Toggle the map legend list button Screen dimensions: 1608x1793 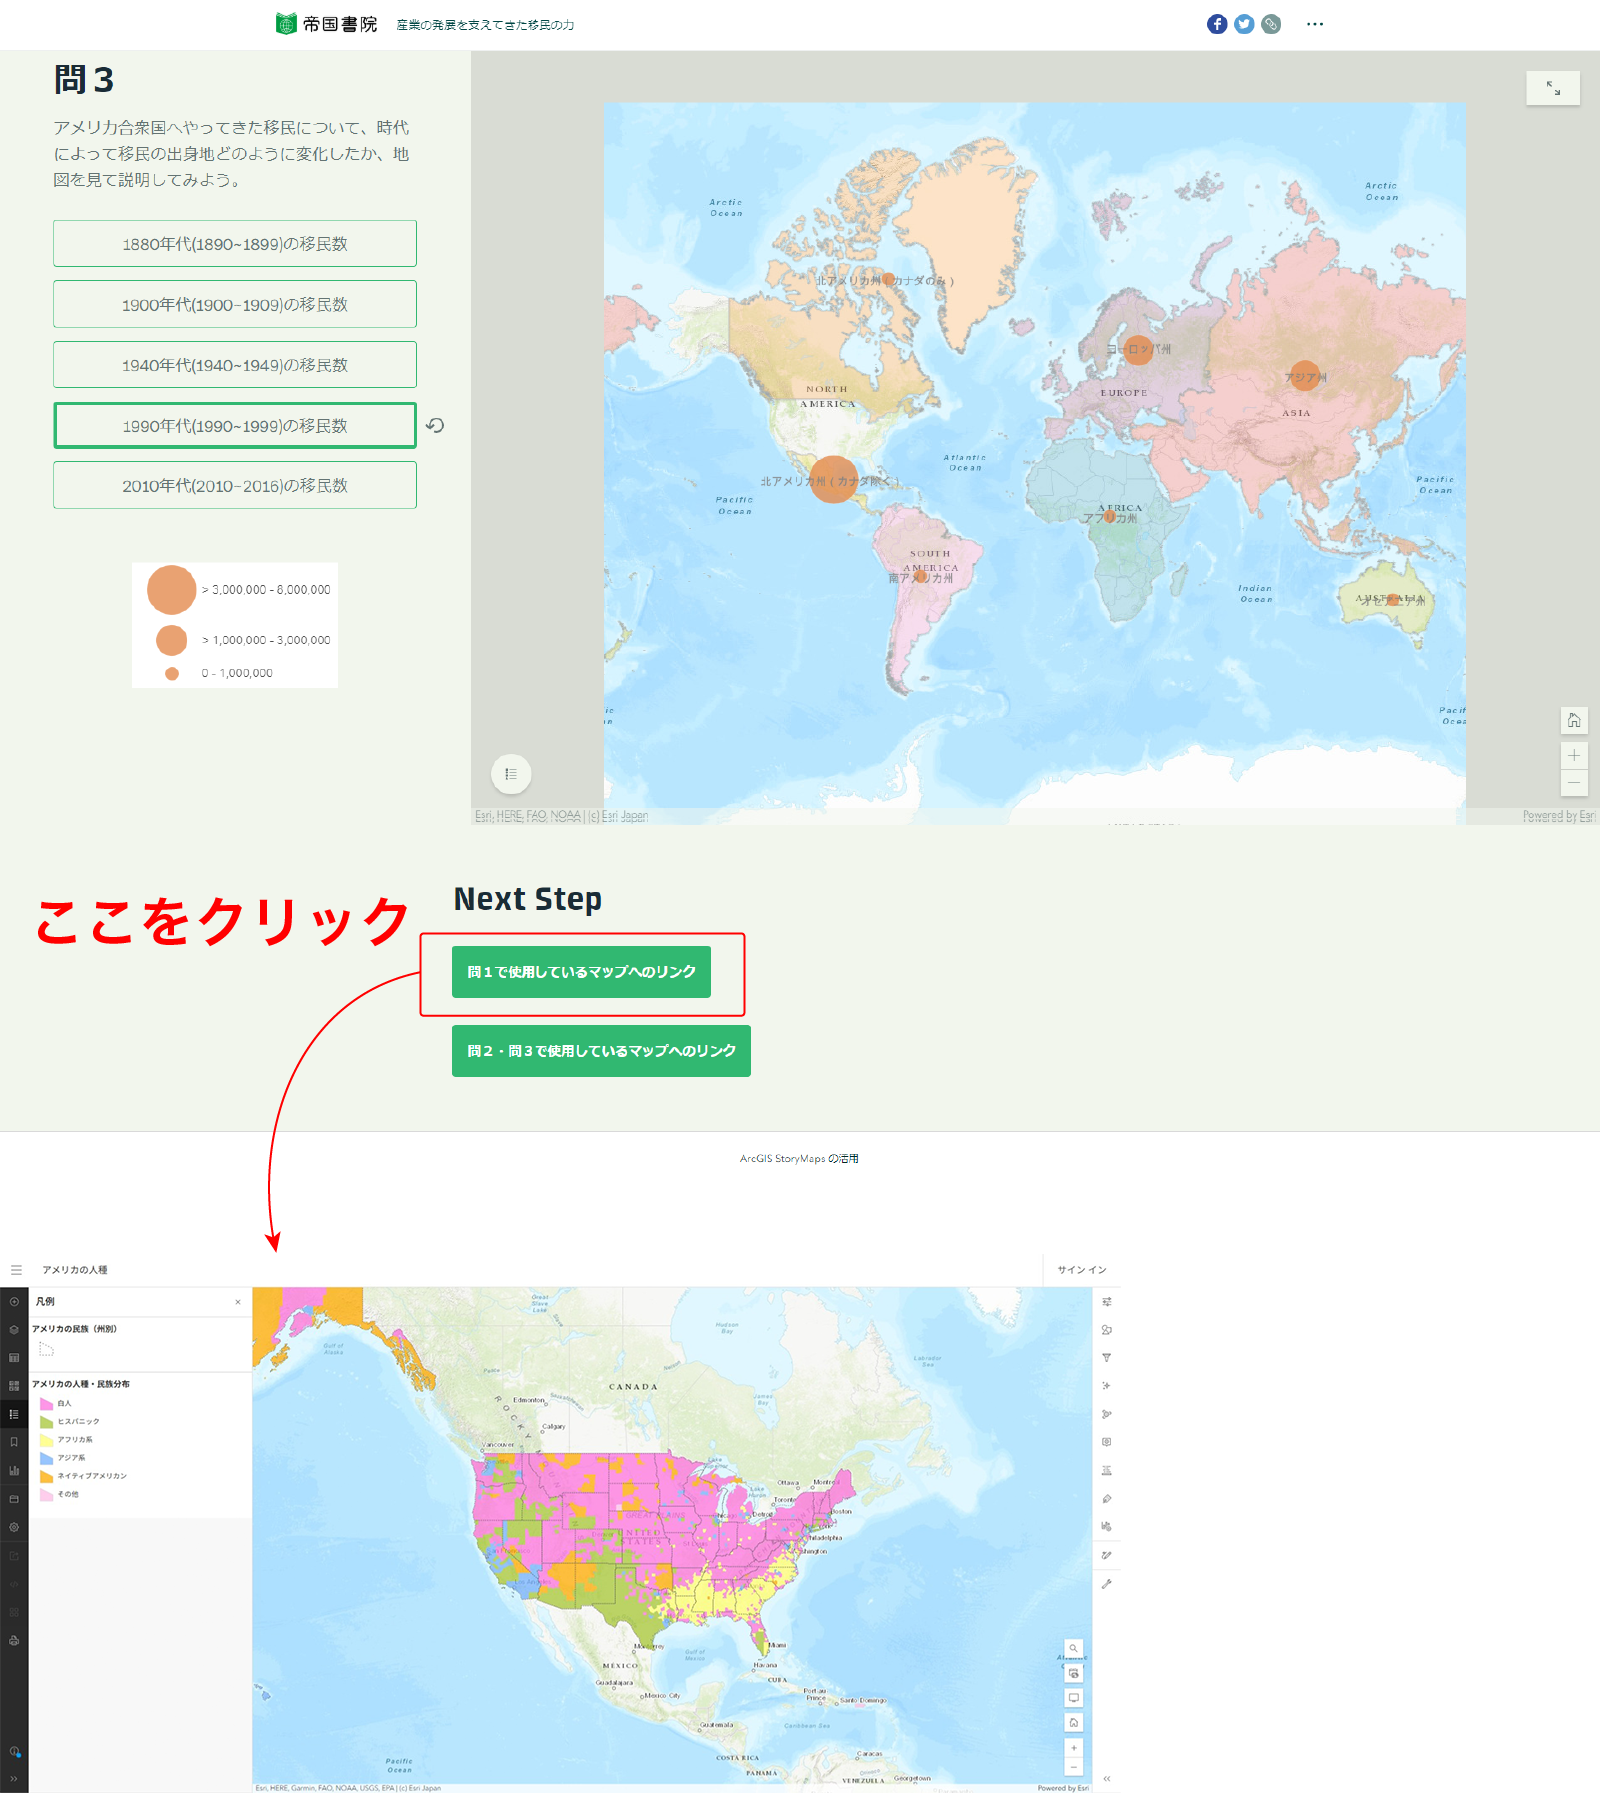click(x=511, y=774)
